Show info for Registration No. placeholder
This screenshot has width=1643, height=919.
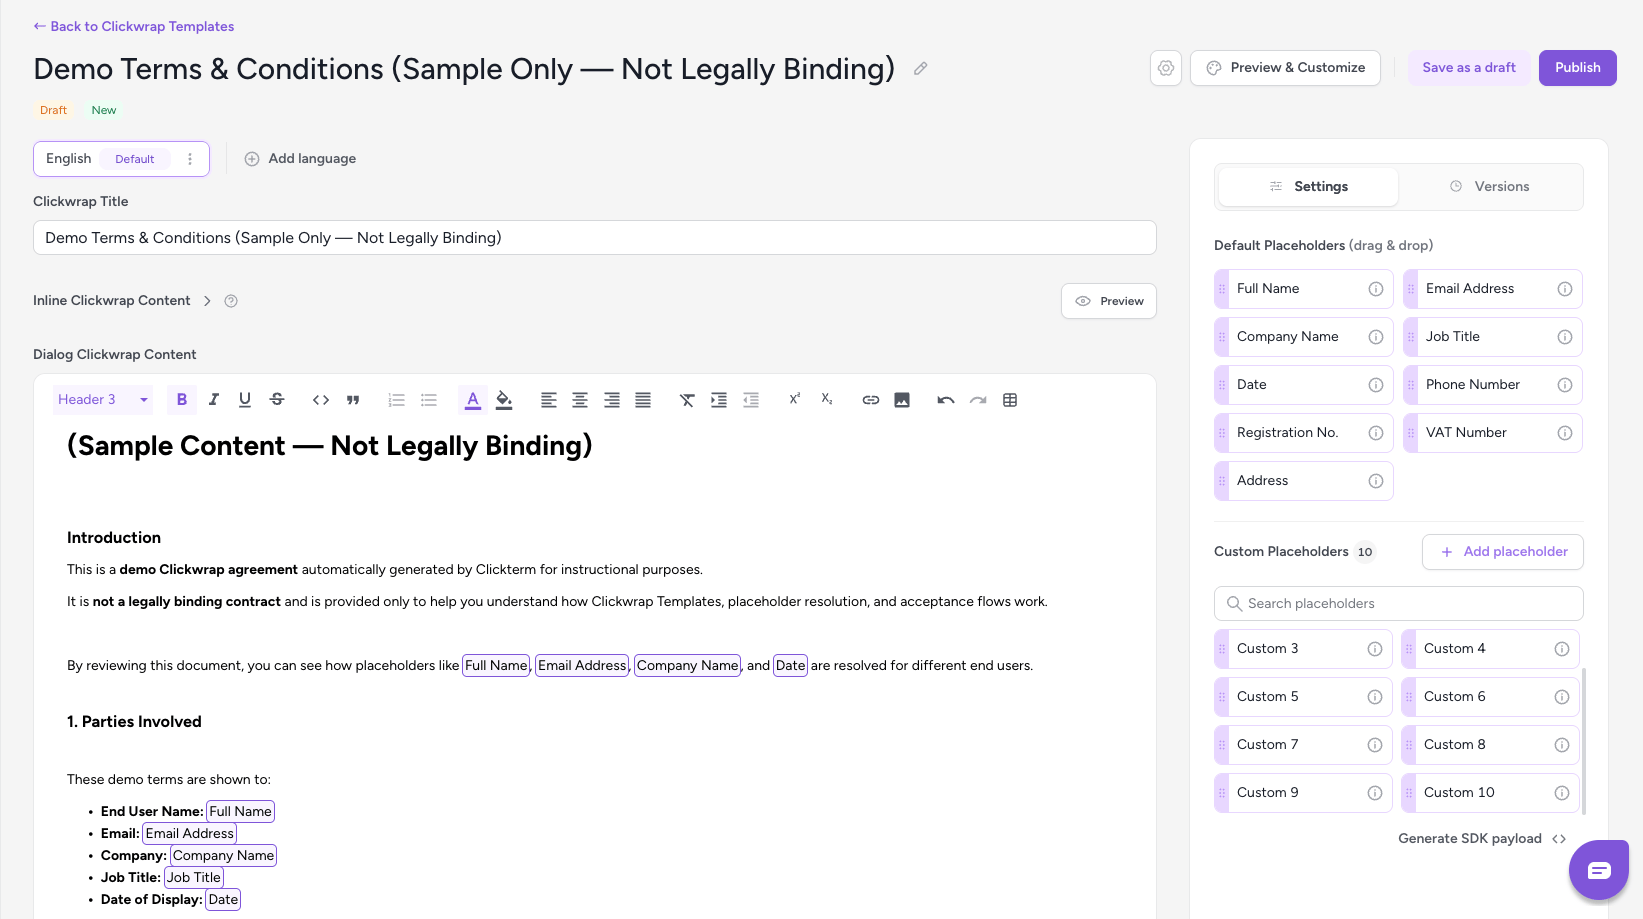click(1376, 433)
